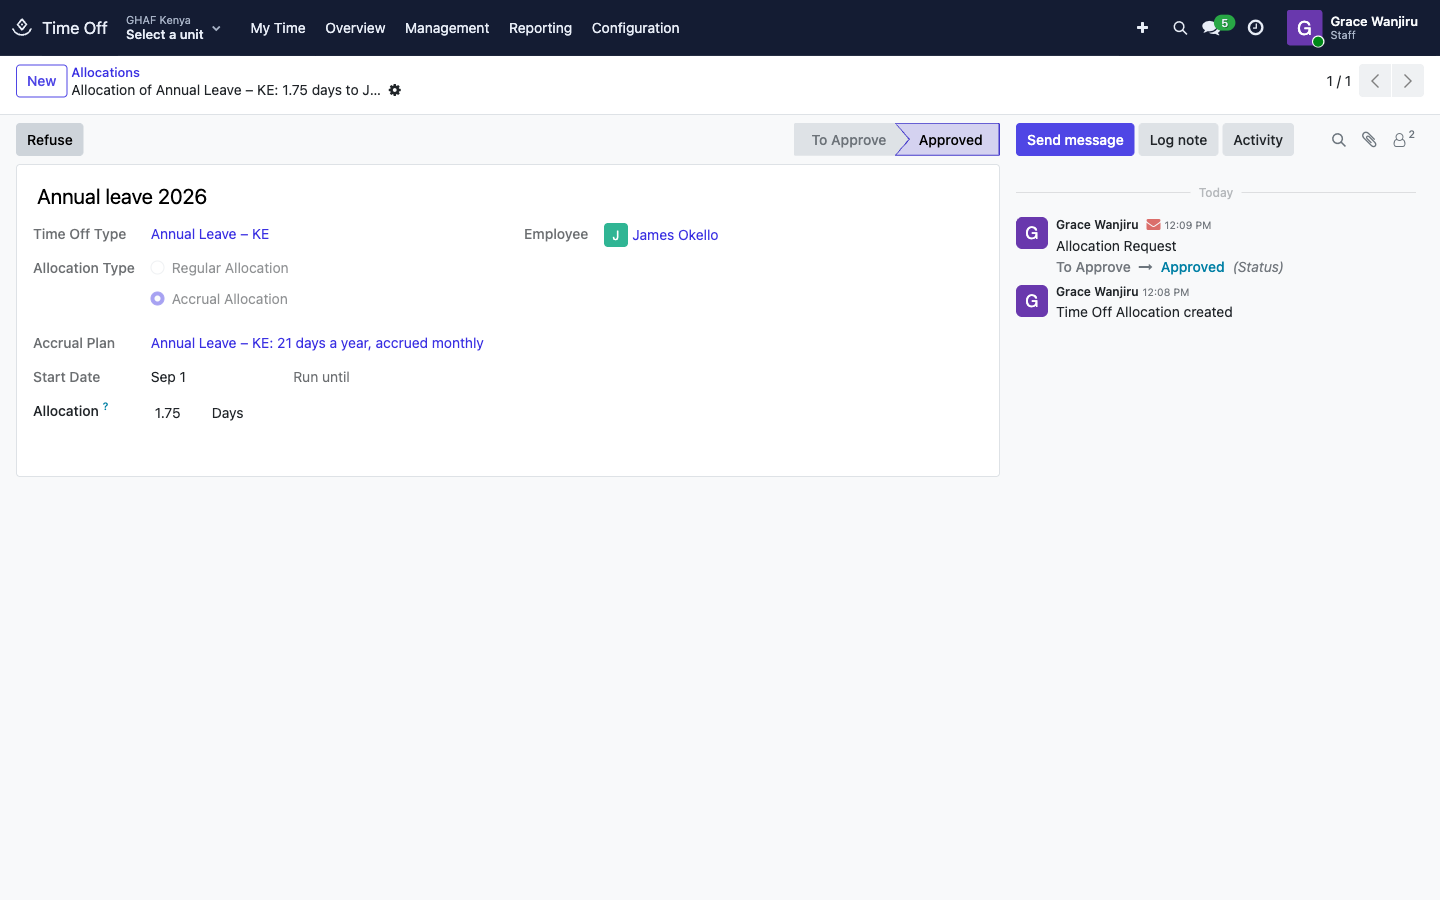Open the Time Off app home icon
The height and width of the screenshot is (900, 1440).
click(x=22, y=28)
